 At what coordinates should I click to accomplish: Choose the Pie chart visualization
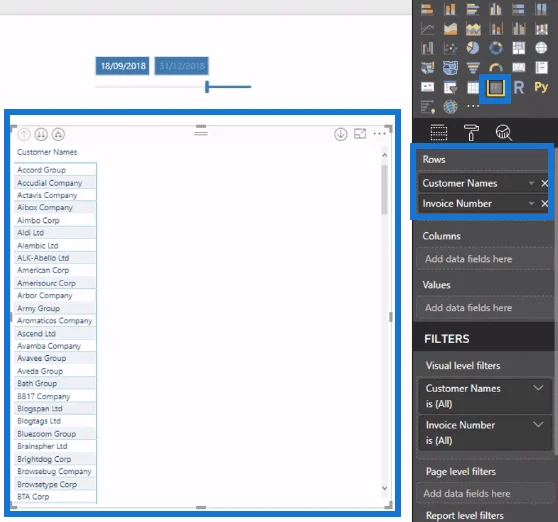[x=473, y=48]
